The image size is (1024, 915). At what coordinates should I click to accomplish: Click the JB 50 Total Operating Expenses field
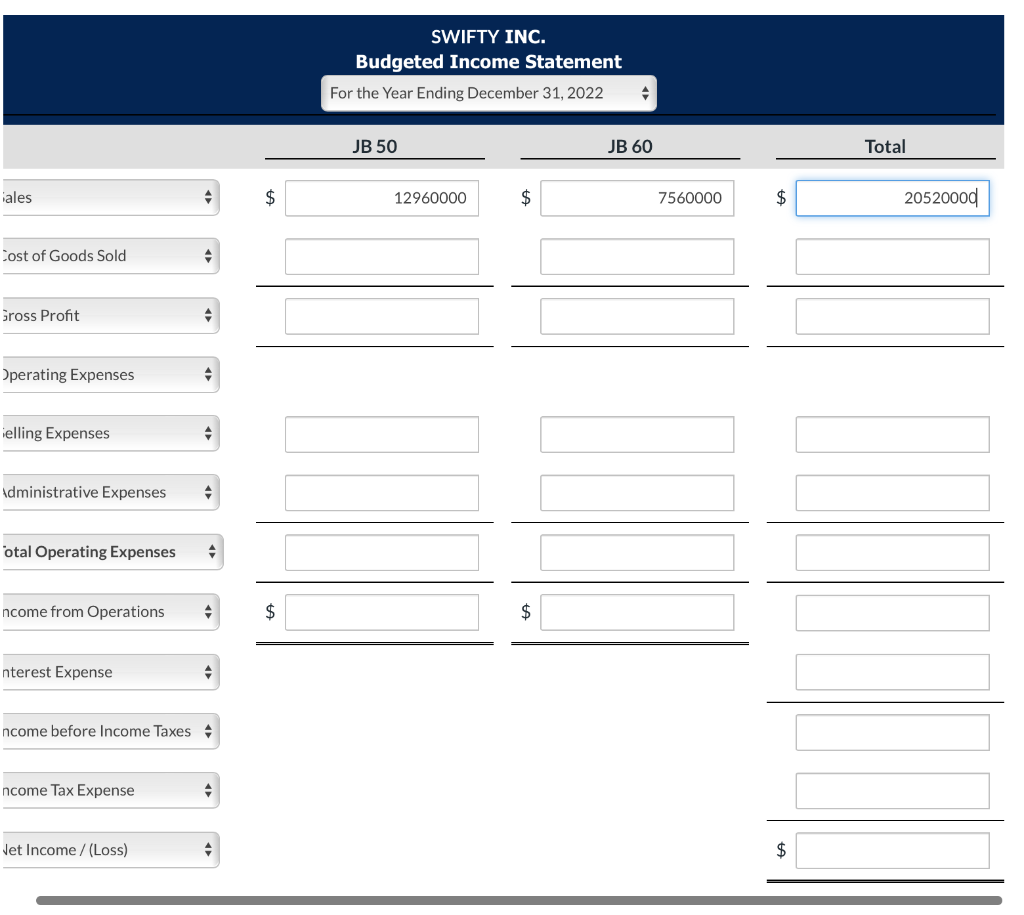coord(382,553)
